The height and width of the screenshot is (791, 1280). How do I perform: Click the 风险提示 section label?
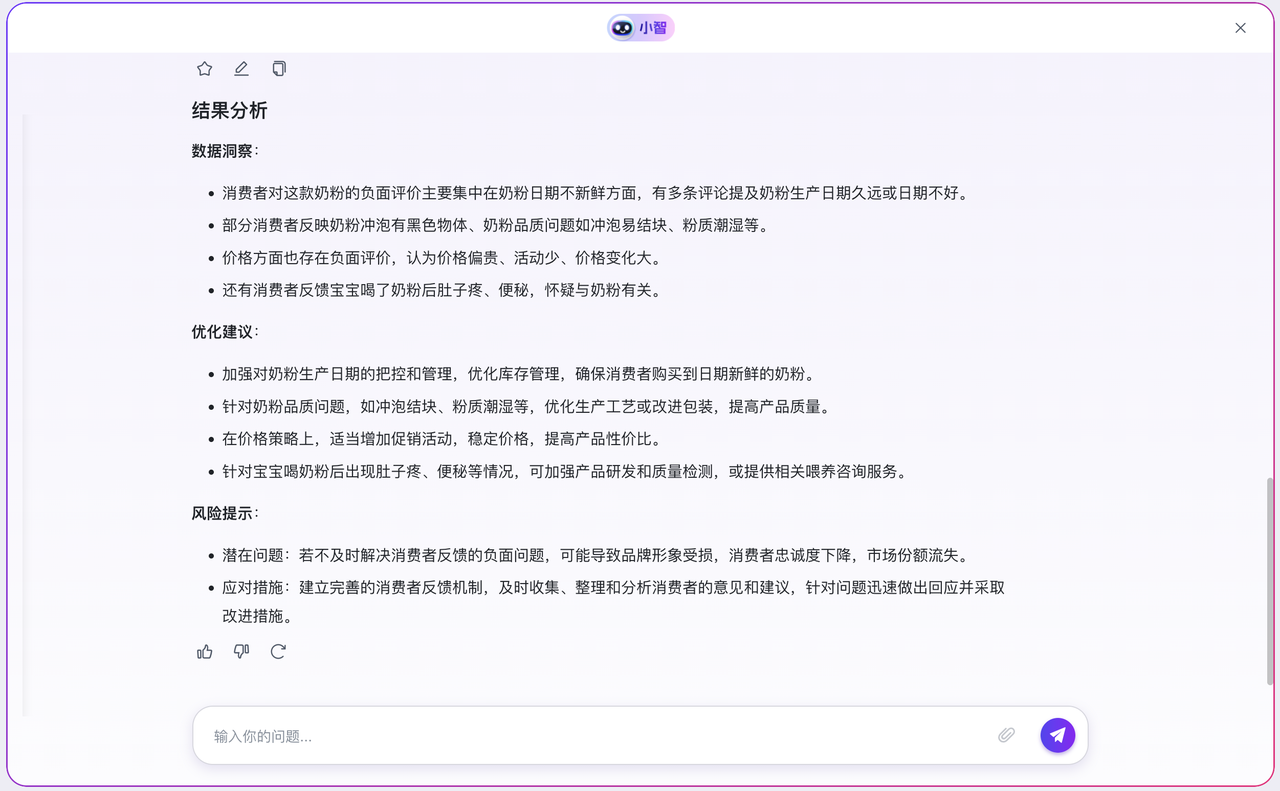tap(223, 513)
